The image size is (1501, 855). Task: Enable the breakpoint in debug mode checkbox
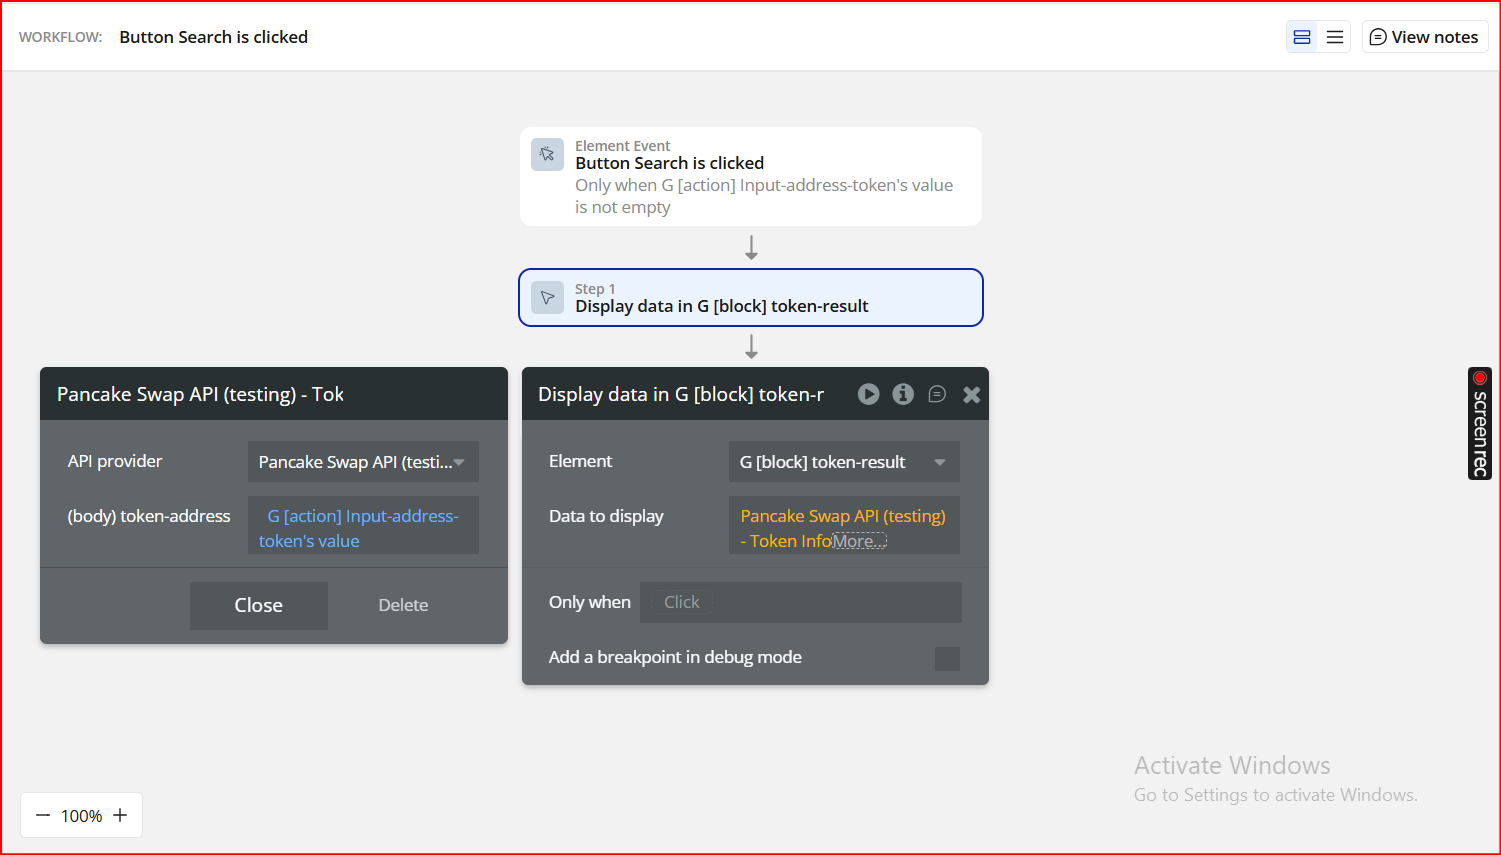946,658
